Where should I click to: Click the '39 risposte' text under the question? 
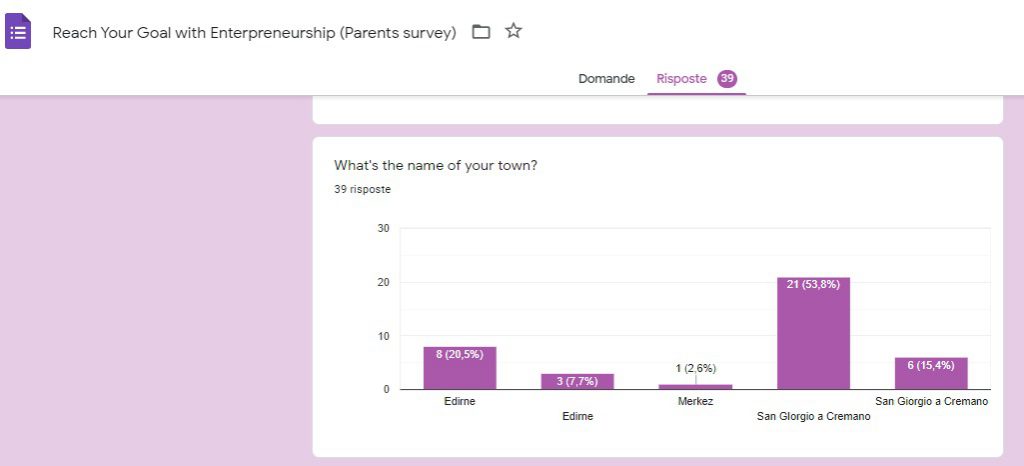[362, 189]
